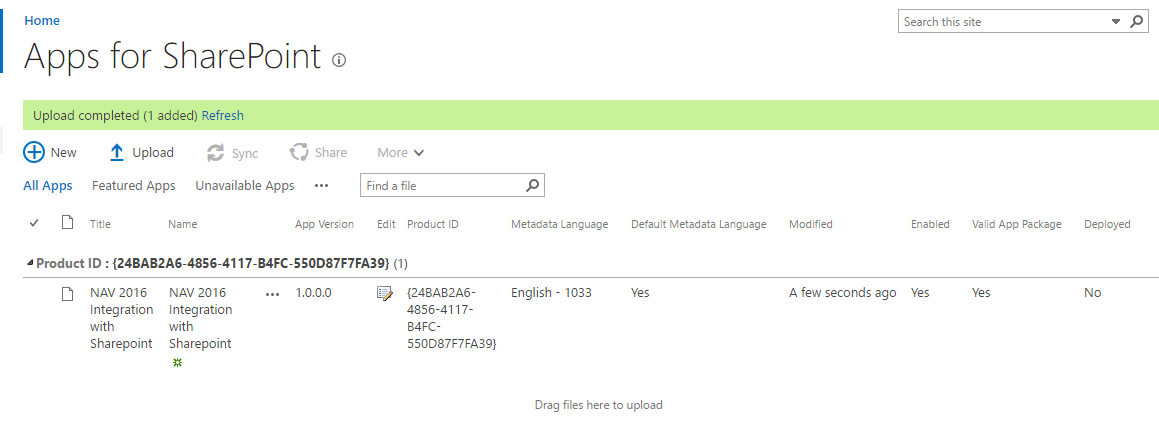Open the edit properties icon for NAV 2016
1159x429 pixels.
point(385,294)
